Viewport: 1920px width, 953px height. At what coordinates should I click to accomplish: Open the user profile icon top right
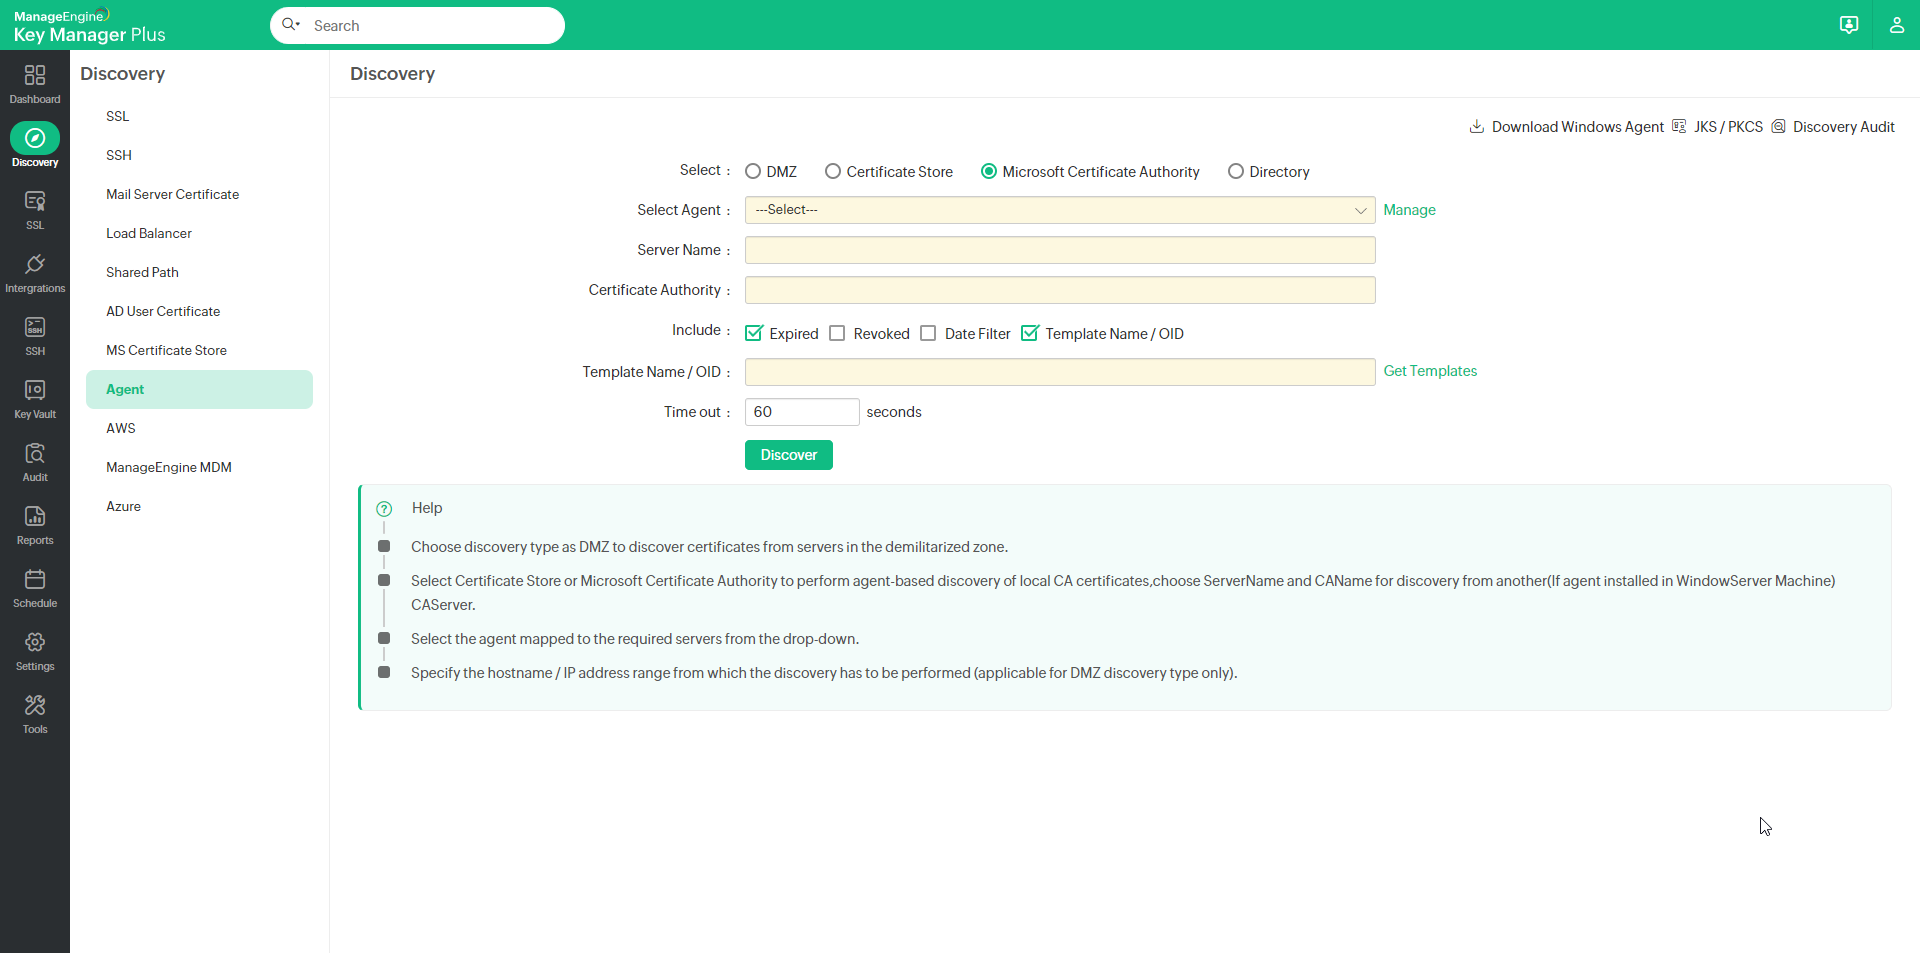[x=1898, y=25]
